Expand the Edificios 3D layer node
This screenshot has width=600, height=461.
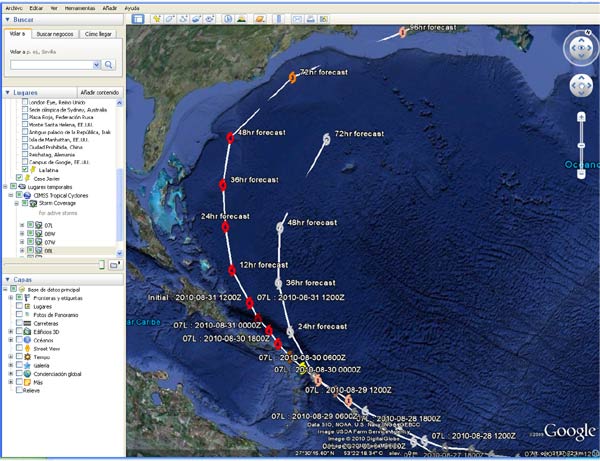[11, 332]
